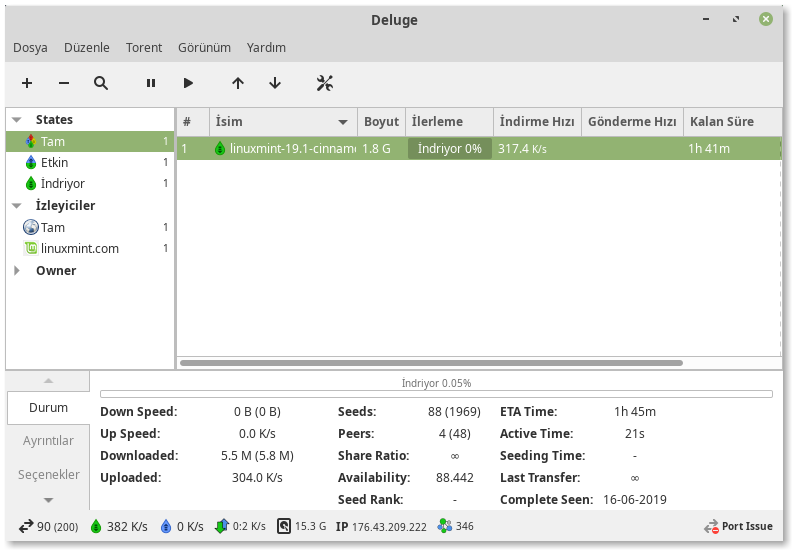
Task: Resume the torrent with play icon
Action: click(188, 83)
